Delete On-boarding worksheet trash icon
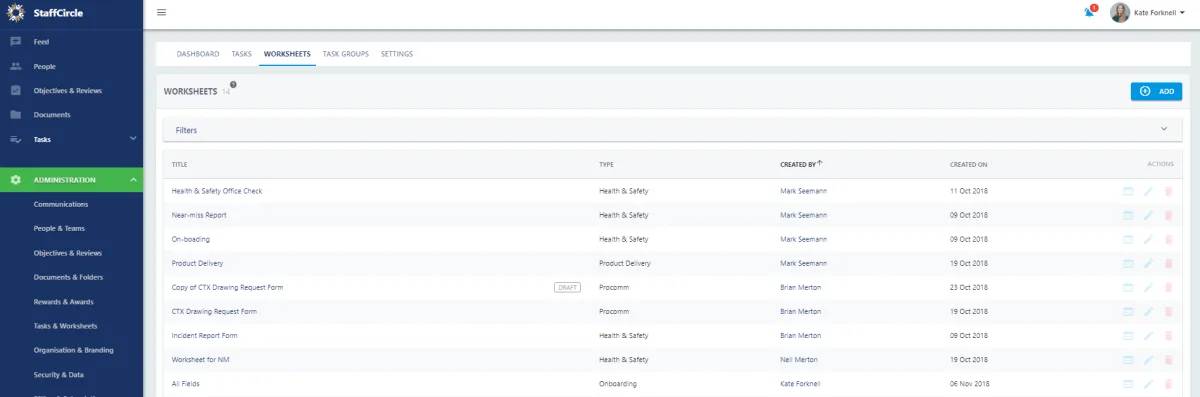This screenshot has height=397, width=1200. point(1168,239)
